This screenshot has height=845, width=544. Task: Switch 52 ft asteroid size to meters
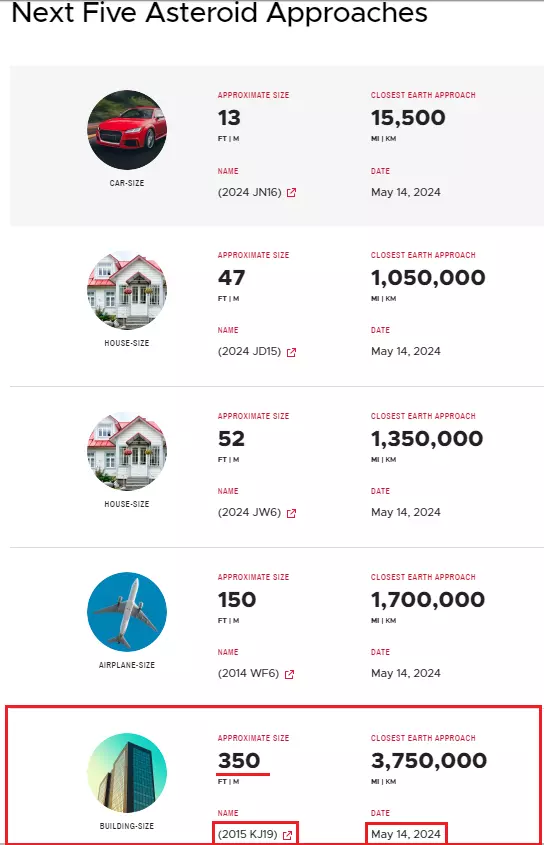[236, 460]
